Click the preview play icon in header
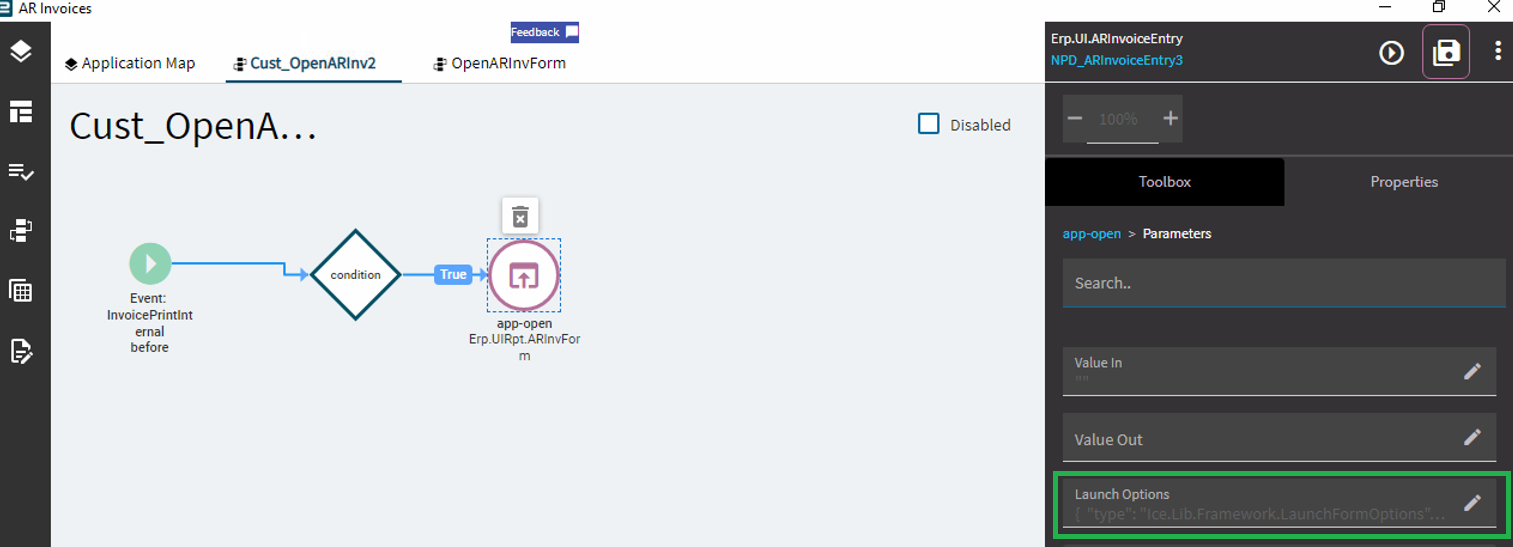Viewport: 1513px width, 547px height. click(1392, 52)
